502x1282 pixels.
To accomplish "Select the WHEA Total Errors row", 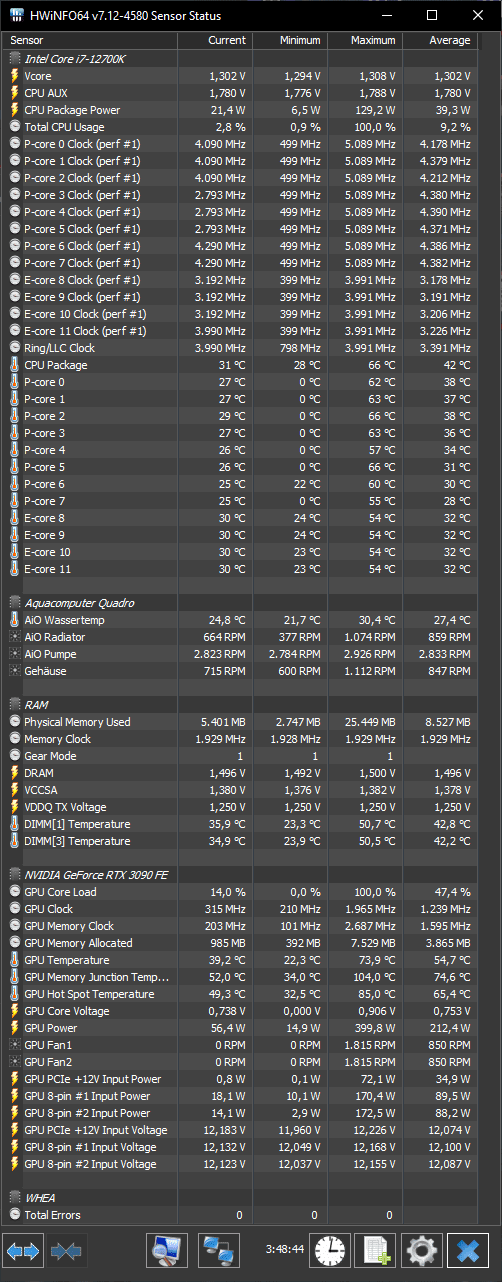I will click(x=240, y=1215).
